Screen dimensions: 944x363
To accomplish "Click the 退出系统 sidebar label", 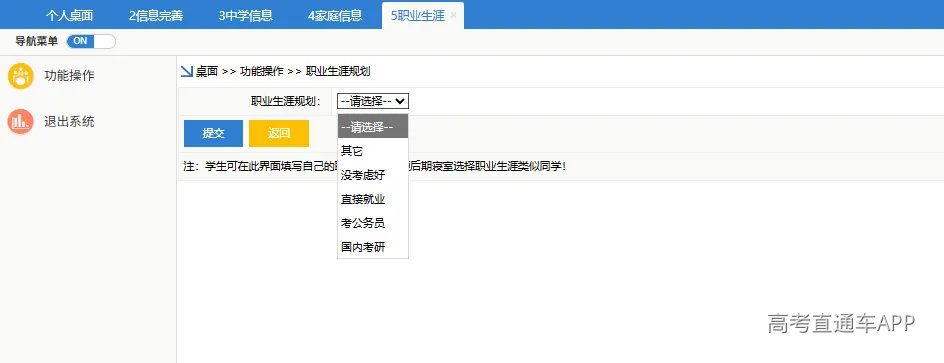I will tap(69, 122).
